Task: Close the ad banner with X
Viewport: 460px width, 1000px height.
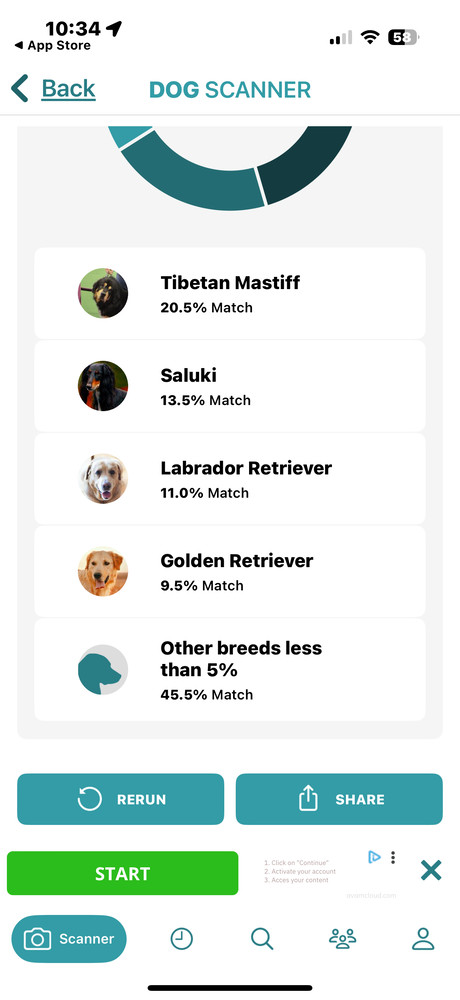Action: (x=431, y=870)
